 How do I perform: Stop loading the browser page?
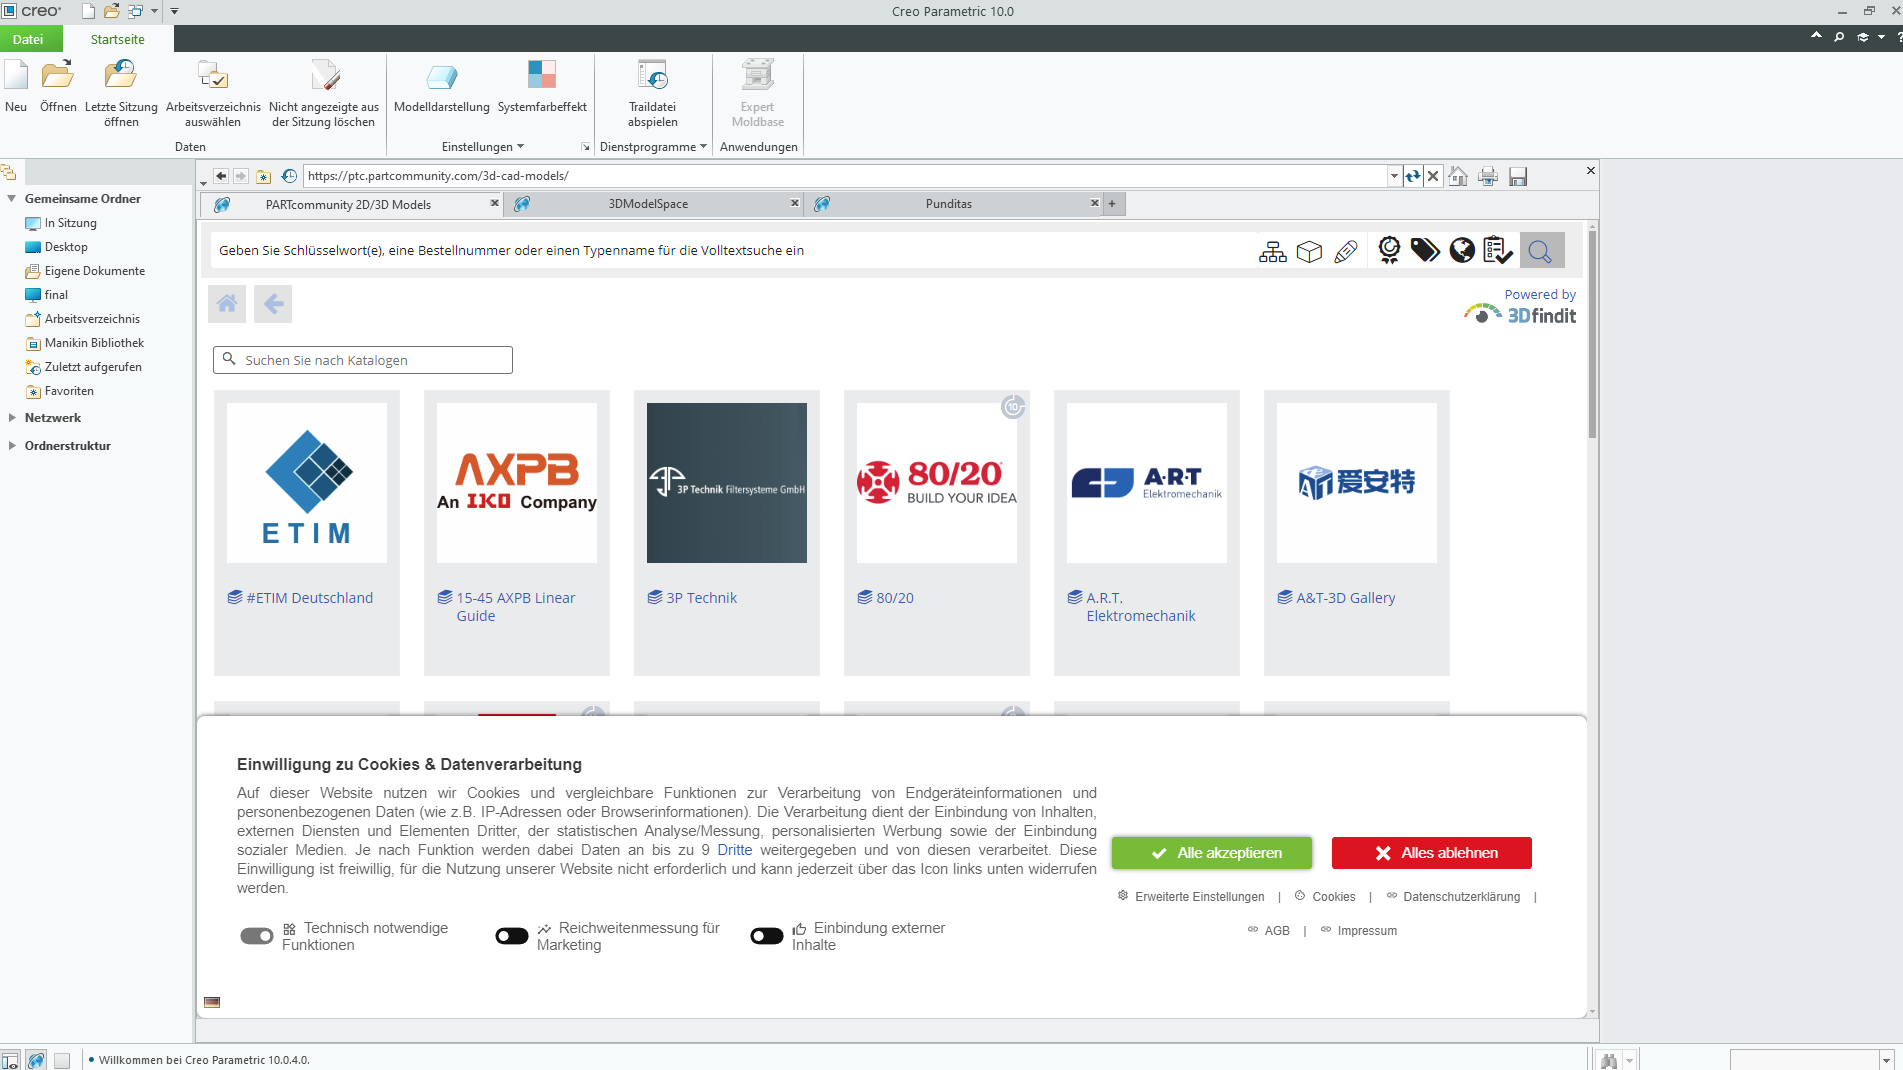[x=1433, y=176]
